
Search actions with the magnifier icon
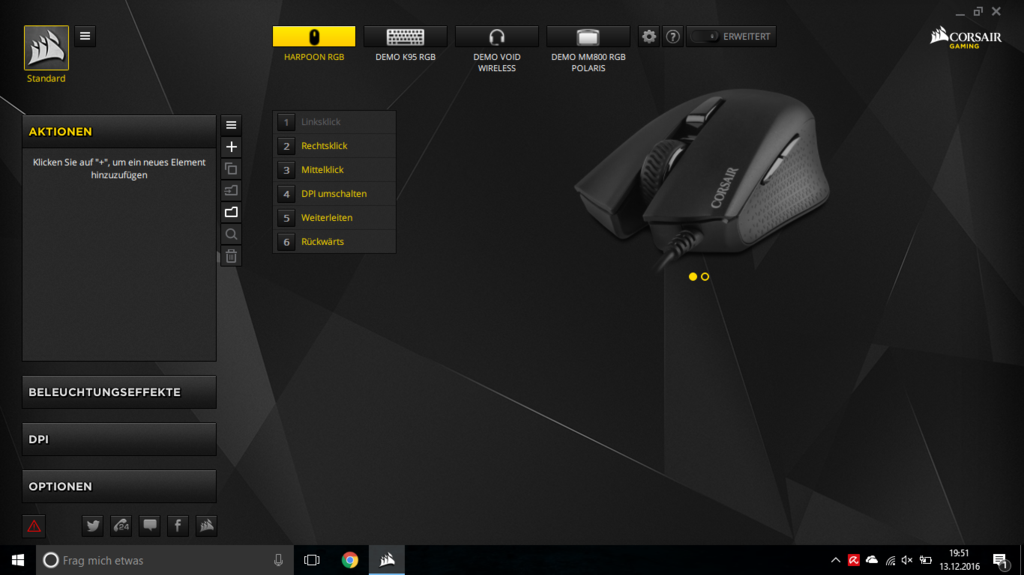pyautogui.click(x=231, y=234)
